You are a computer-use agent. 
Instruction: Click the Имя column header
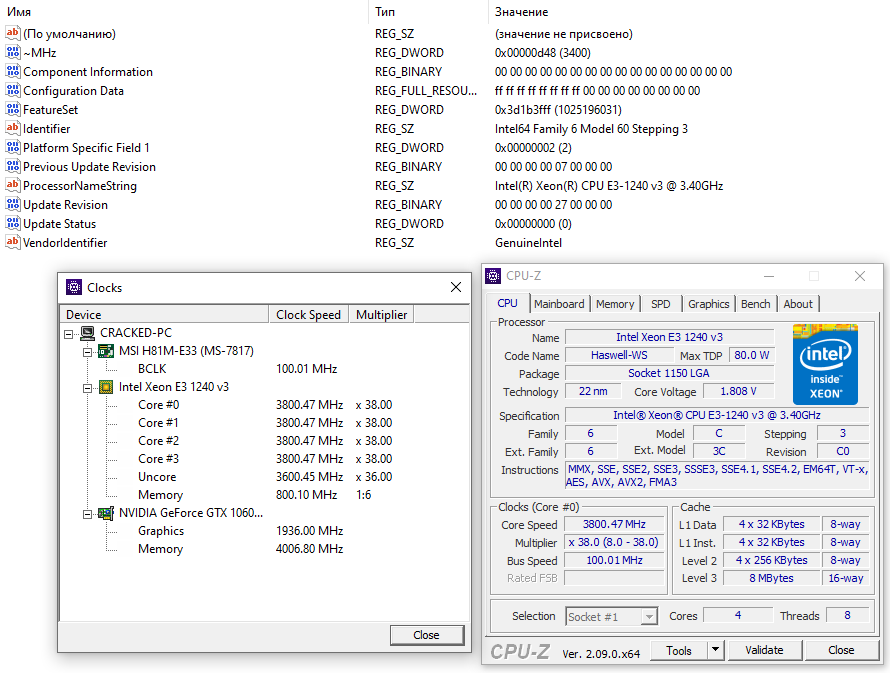[x=184, y=11]
